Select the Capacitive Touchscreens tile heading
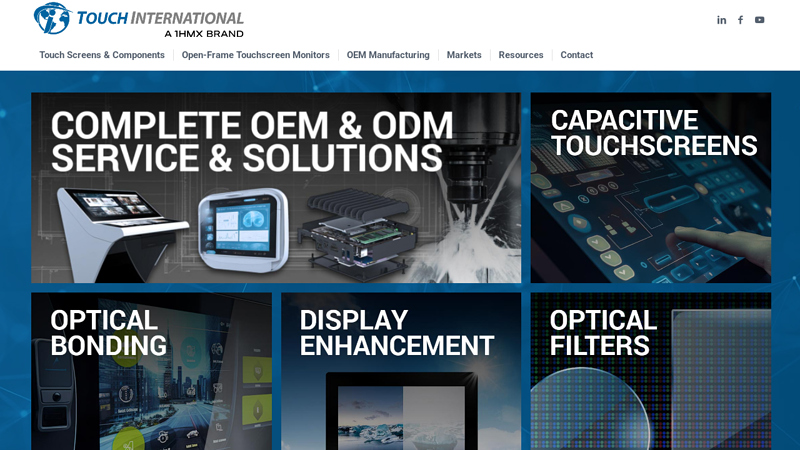Screen dimensions: 800x450 (653, 133)
